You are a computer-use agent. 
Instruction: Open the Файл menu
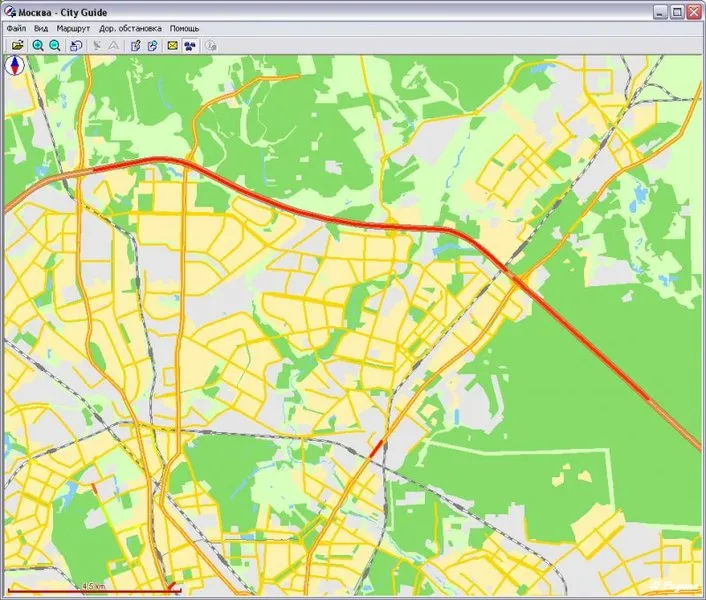pyautogui.click(x=16, y=28)
